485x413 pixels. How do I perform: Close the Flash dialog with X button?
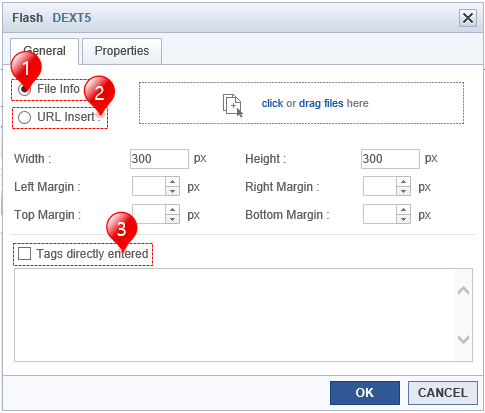pos(468,18)
